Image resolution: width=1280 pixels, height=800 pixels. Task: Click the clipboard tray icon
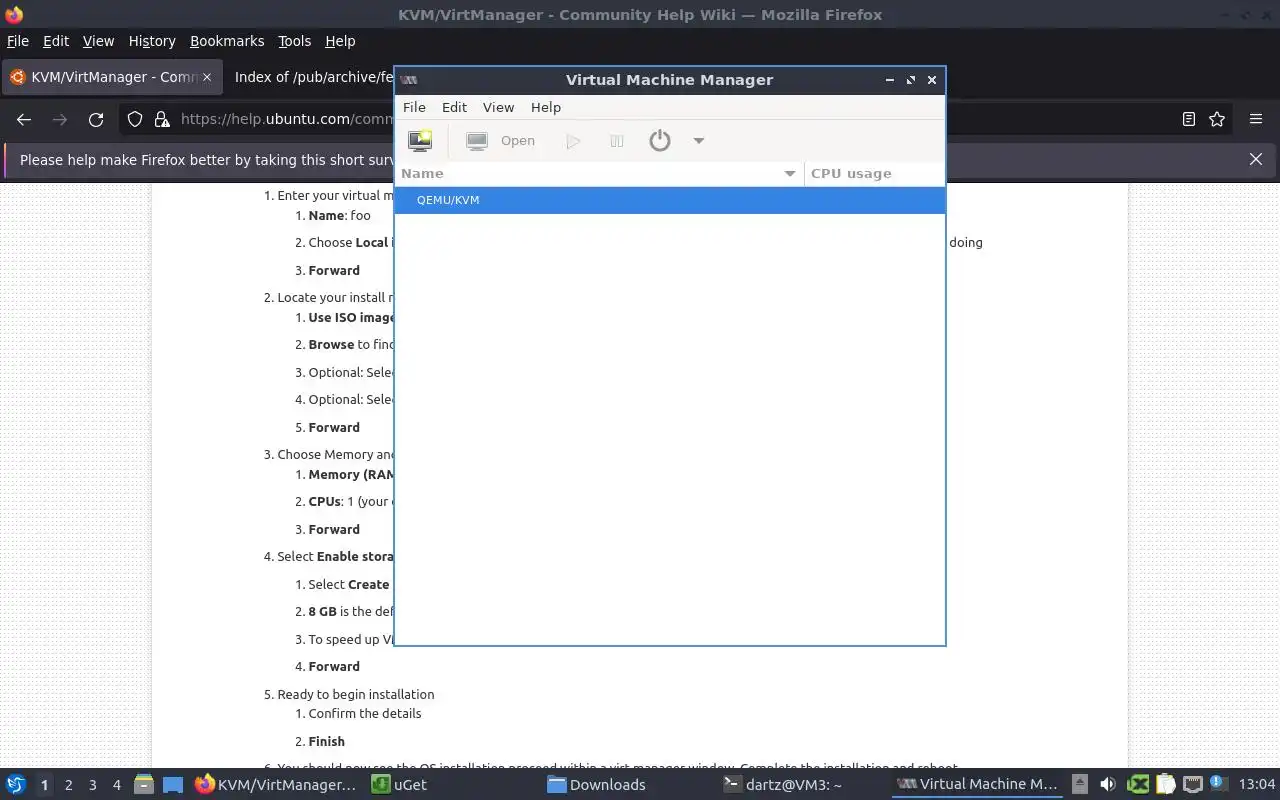point(1165,785)
